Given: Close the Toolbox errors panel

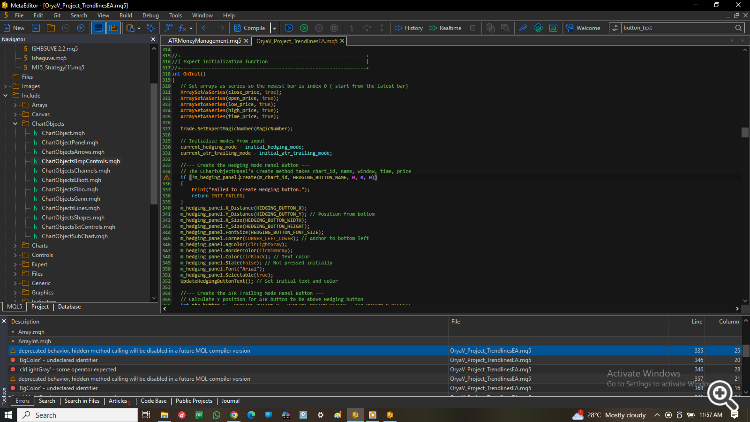Looking at the screenshot, I should tap(4, 322).
